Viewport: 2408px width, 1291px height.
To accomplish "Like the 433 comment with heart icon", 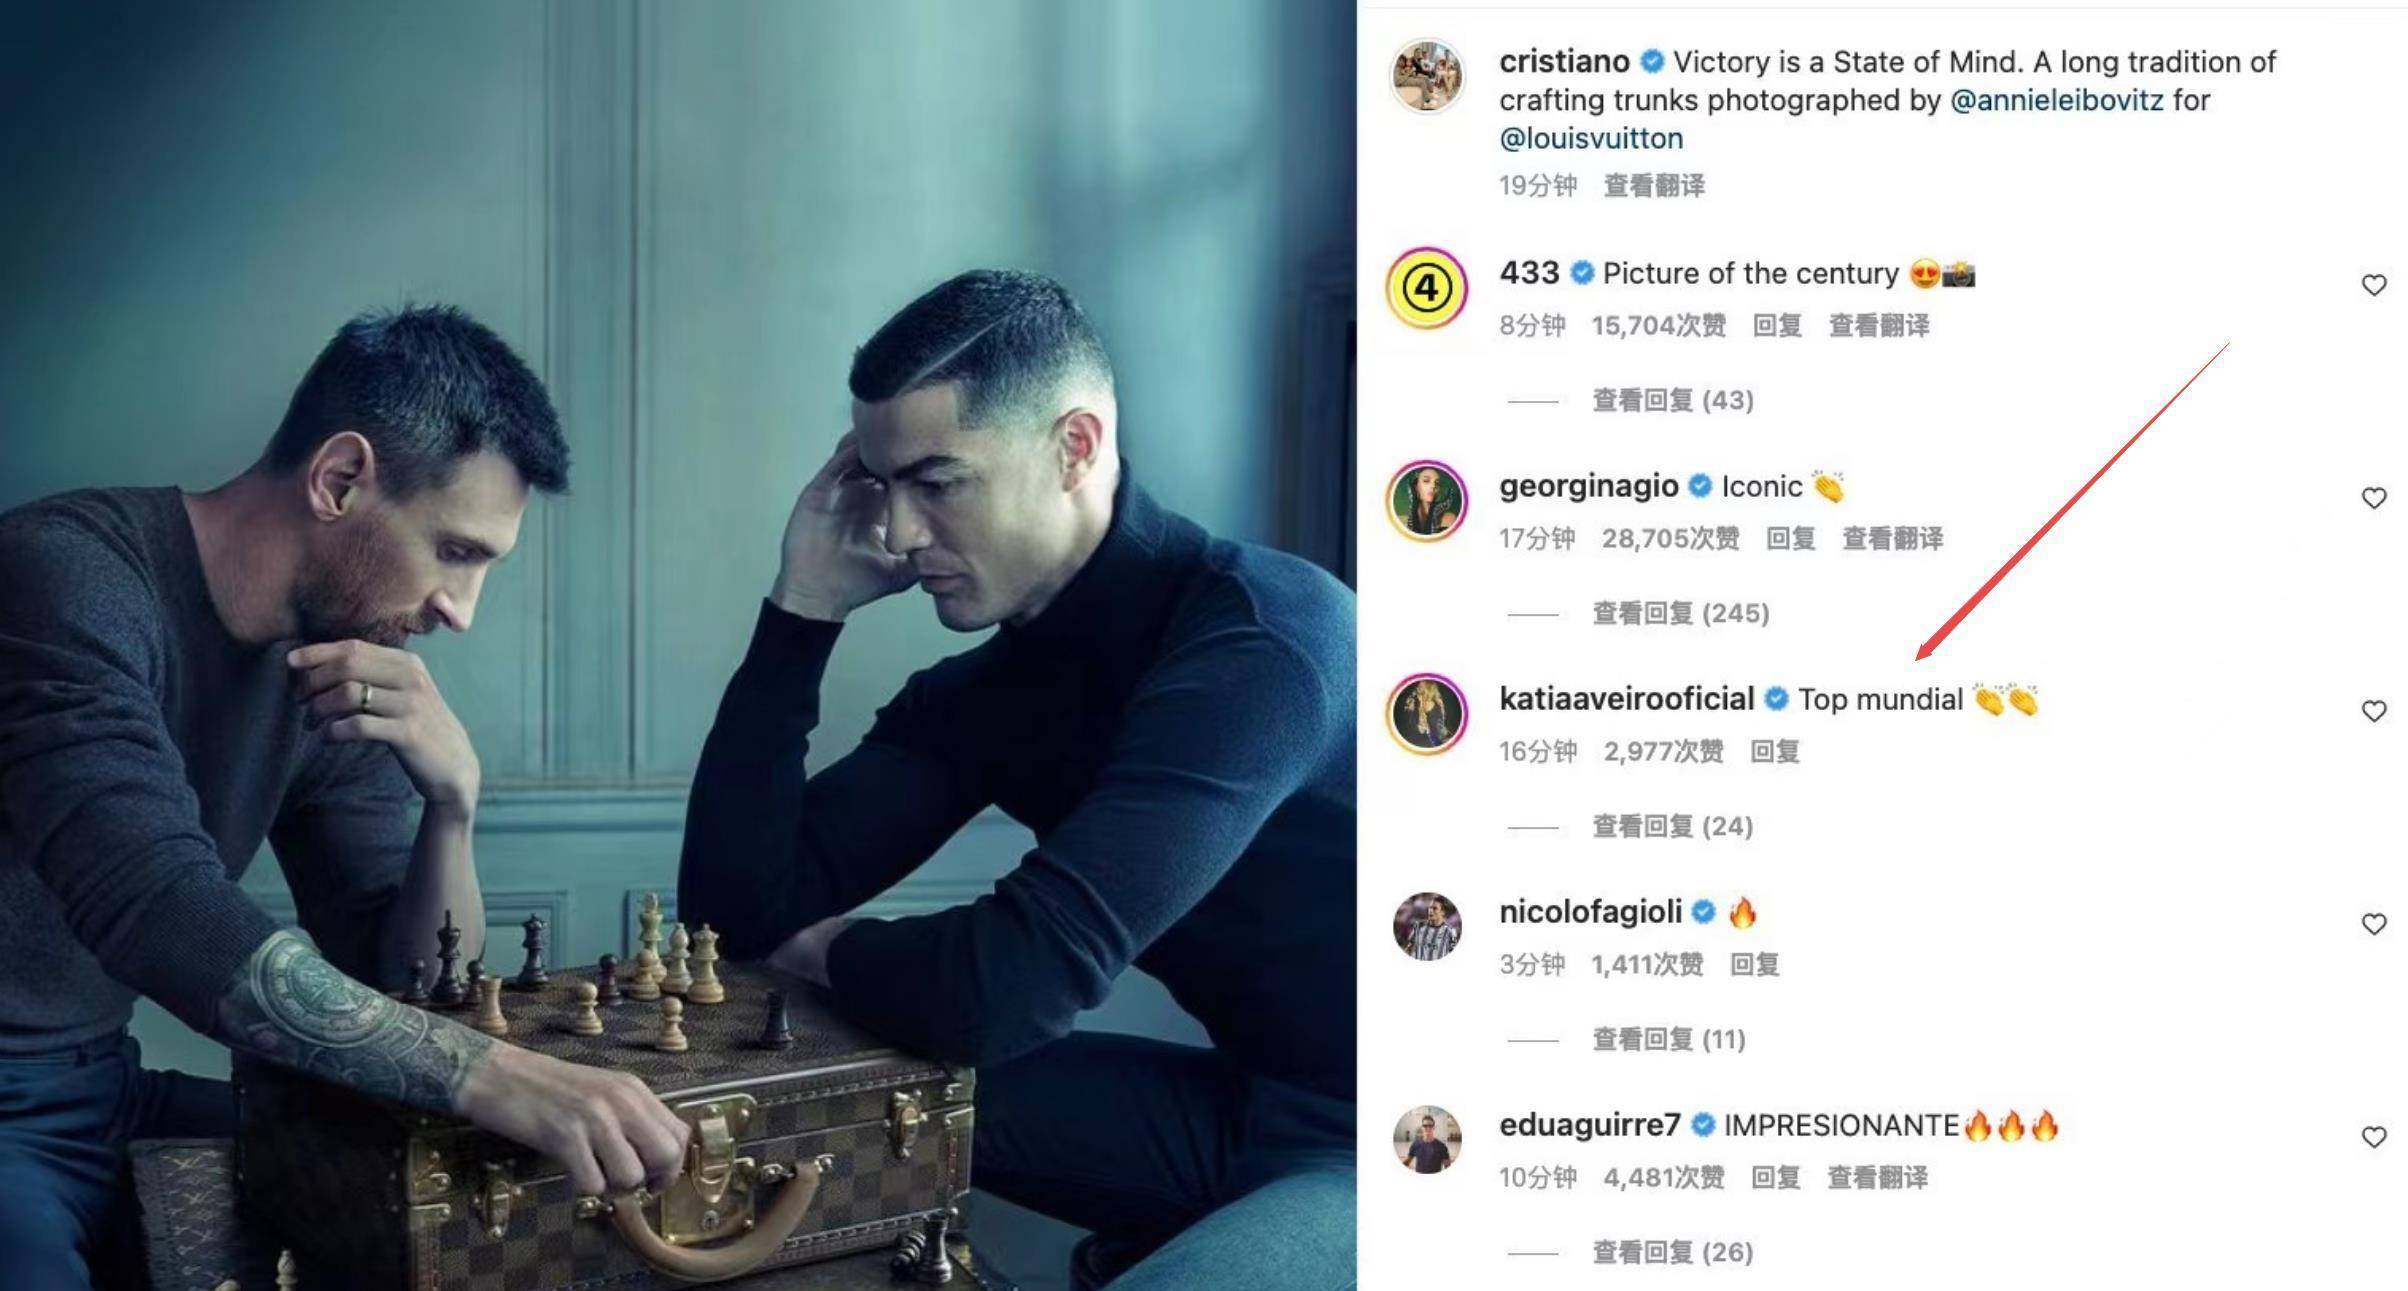I will coord(2374,285).
